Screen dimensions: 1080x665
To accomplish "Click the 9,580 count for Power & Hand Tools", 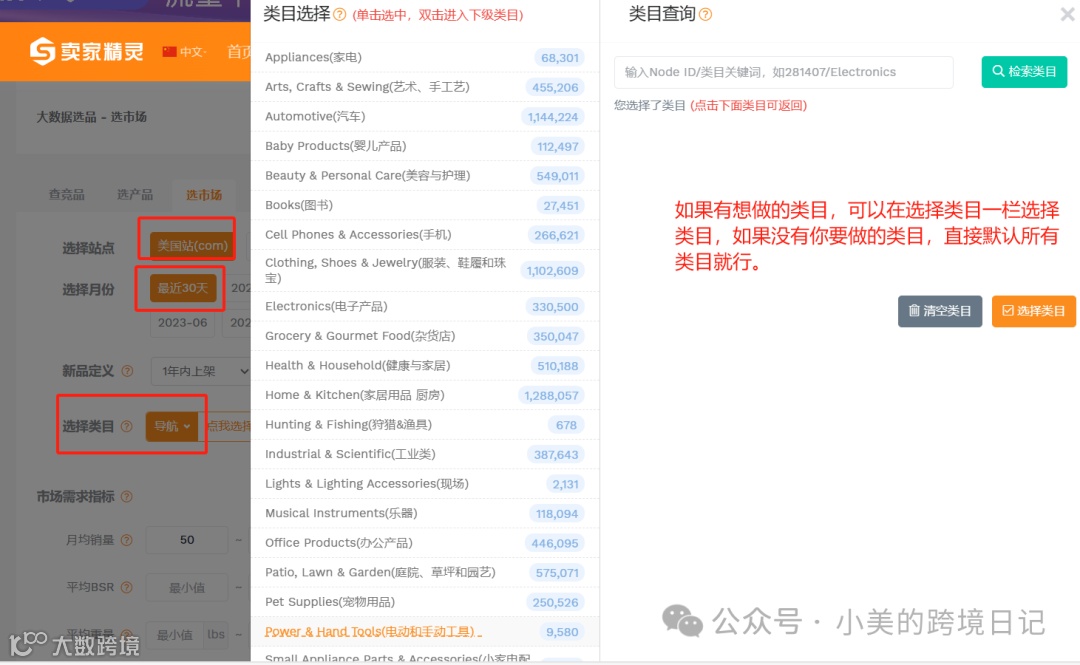I will tap(562, 632).
